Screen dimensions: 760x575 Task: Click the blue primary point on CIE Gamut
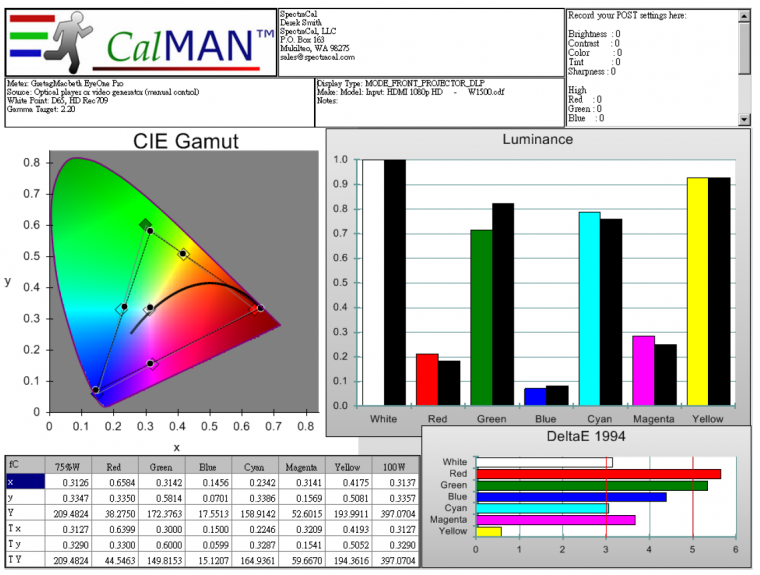click(96, 390)
